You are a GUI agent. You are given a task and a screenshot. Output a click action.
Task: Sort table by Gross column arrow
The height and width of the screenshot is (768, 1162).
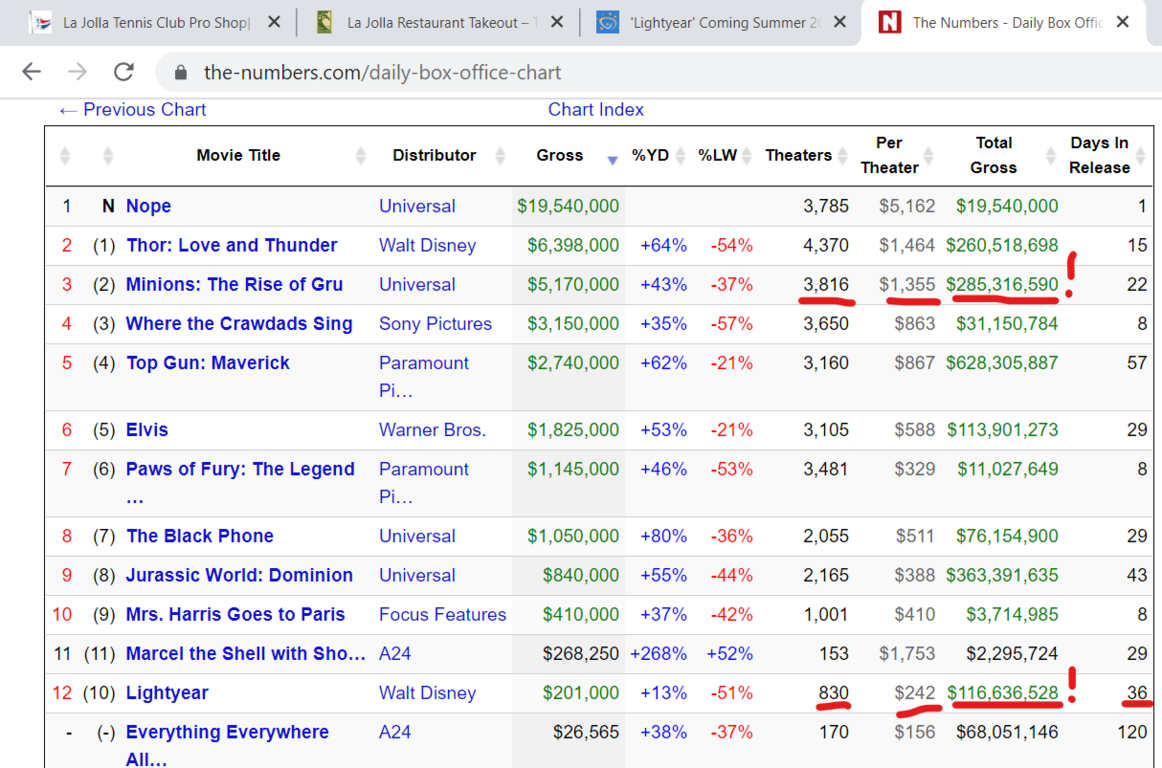pyautogui.click(x=612, y=158)
